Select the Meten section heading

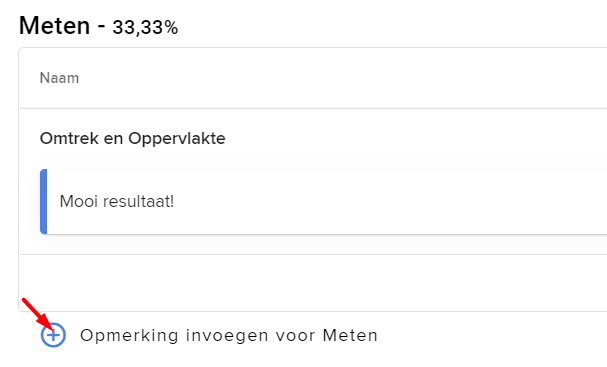tap(54, 26)
